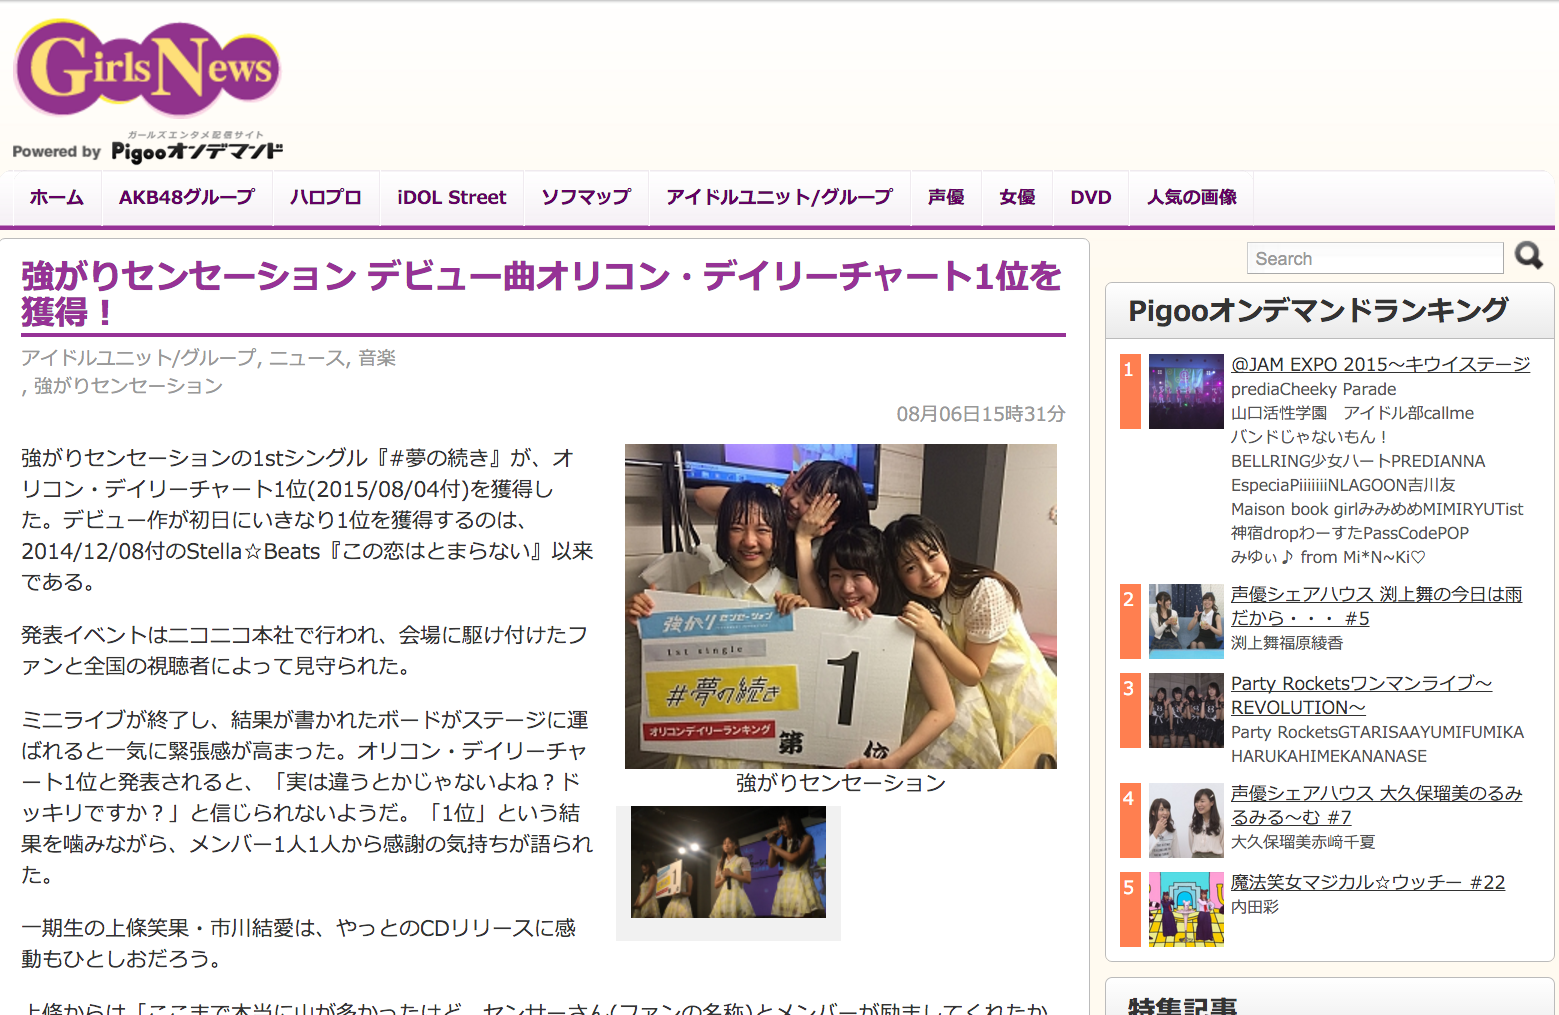Click the rank 5 マジカル☆ウッチー thumbnail

(1186, 909)
